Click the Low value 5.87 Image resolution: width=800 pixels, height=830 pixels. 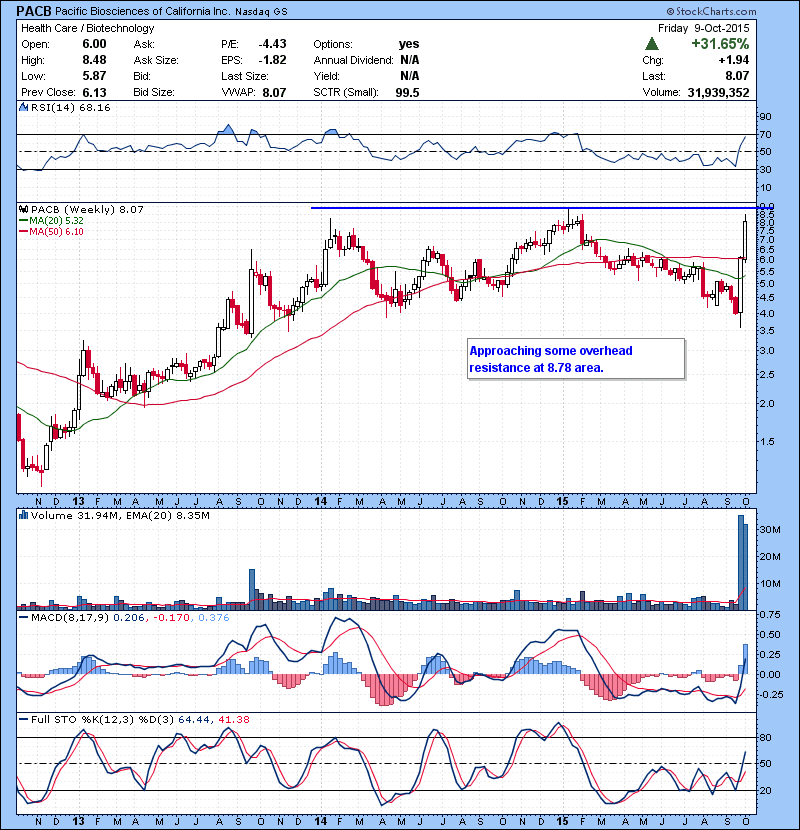[x=94, y=76]
